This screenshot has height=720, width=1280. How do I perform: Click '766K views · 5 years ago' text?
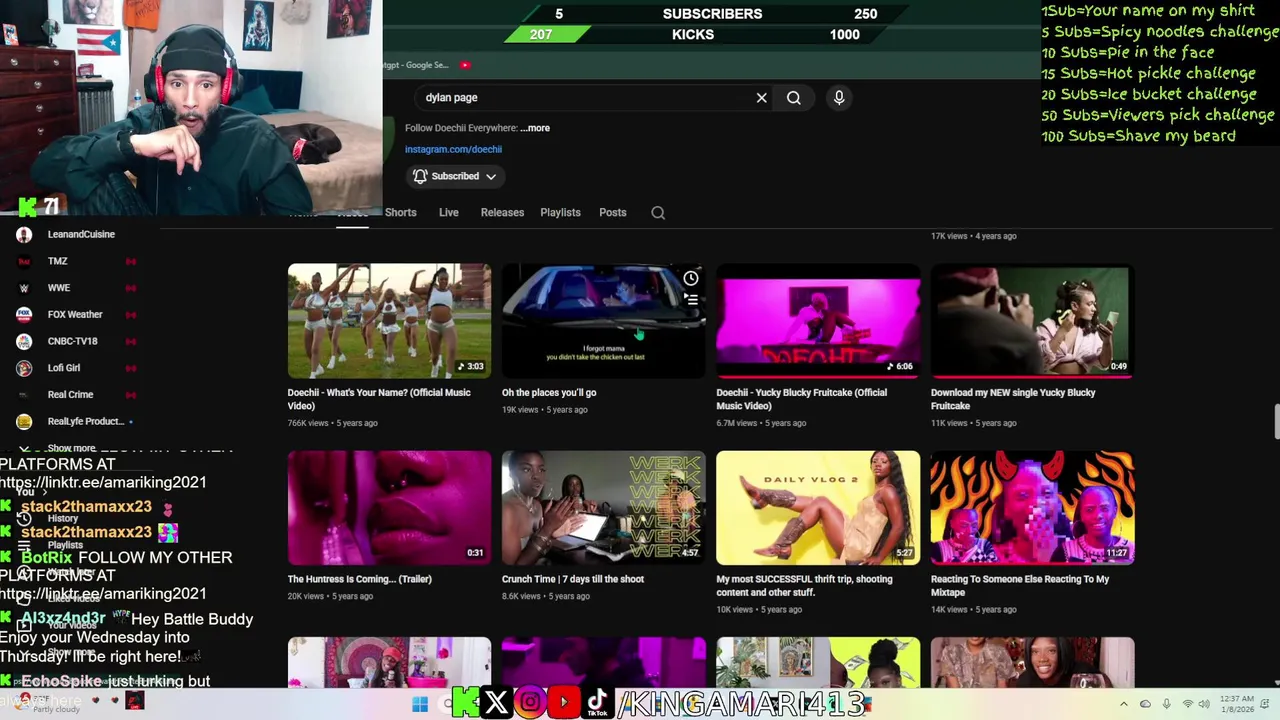click(333, 423)
